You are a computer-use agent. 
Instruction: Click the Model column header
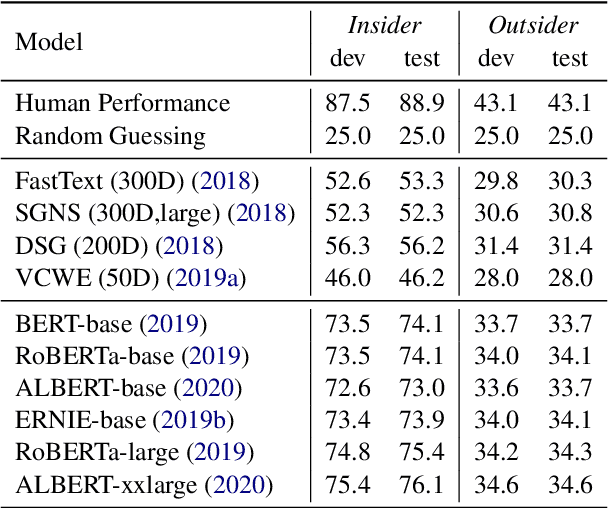click(x=49, y=43)
